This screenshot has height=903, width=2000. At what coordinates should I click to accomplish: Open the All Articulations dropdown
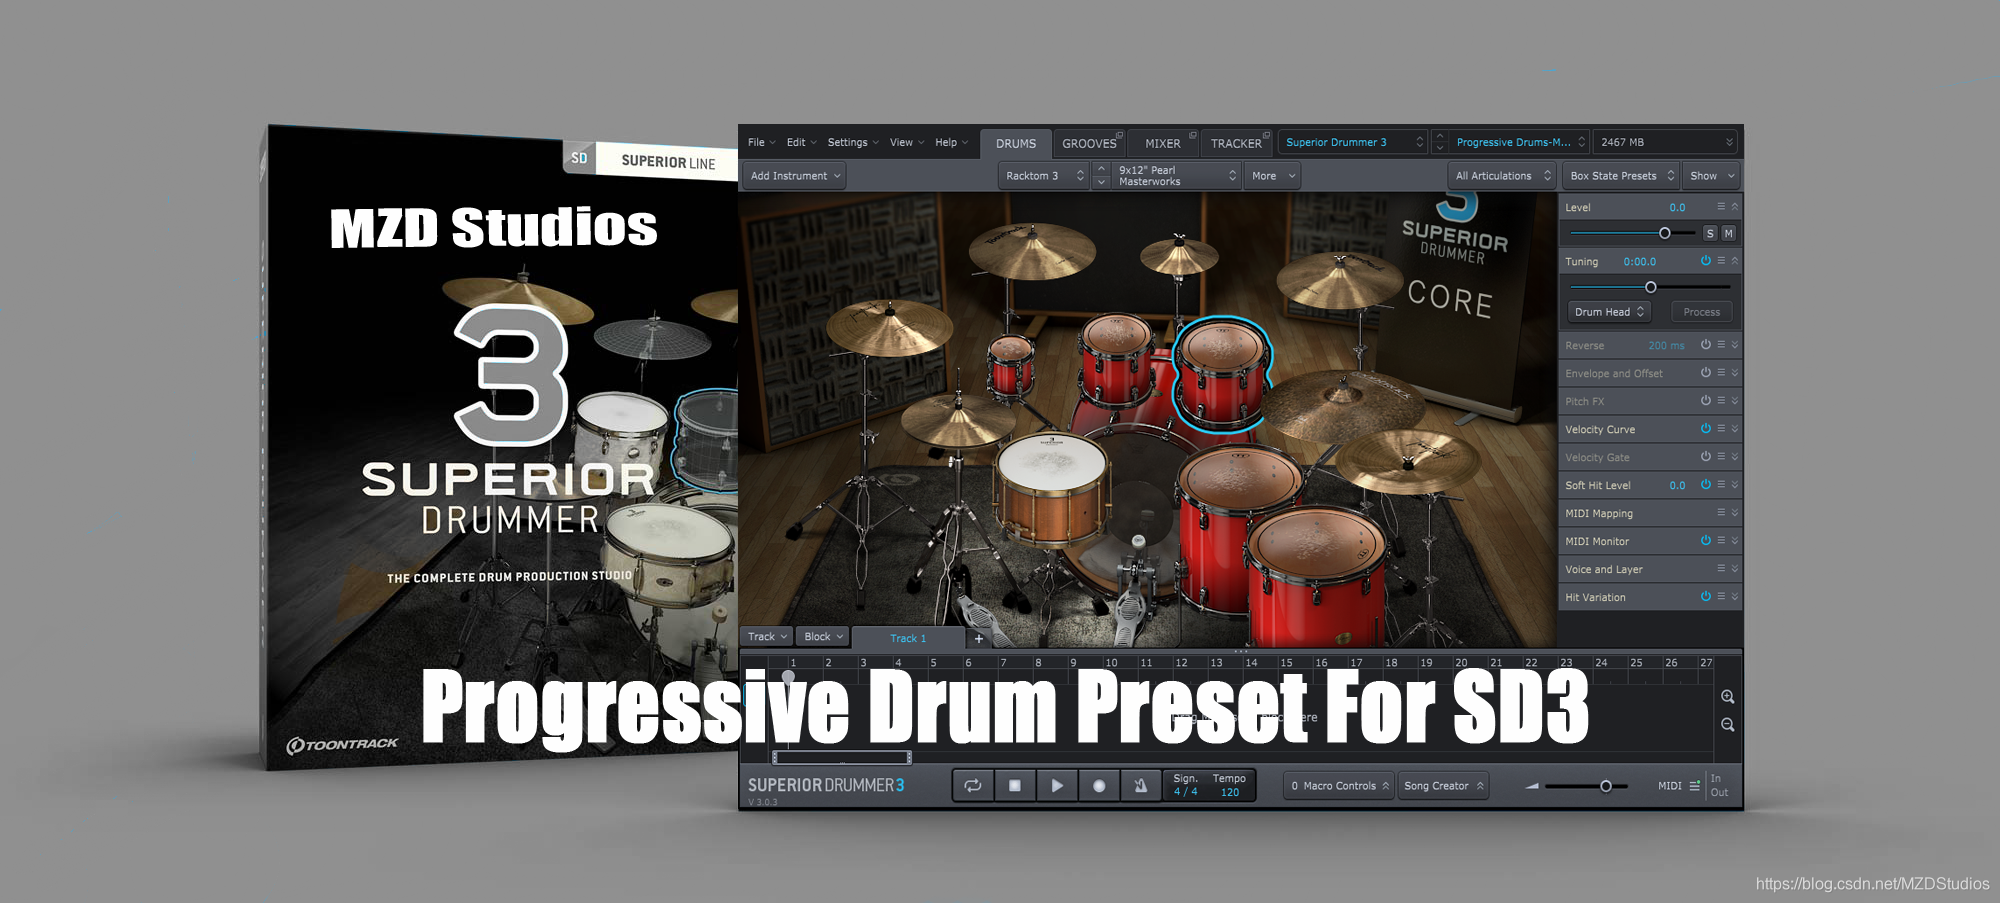tap(1502, 176)
